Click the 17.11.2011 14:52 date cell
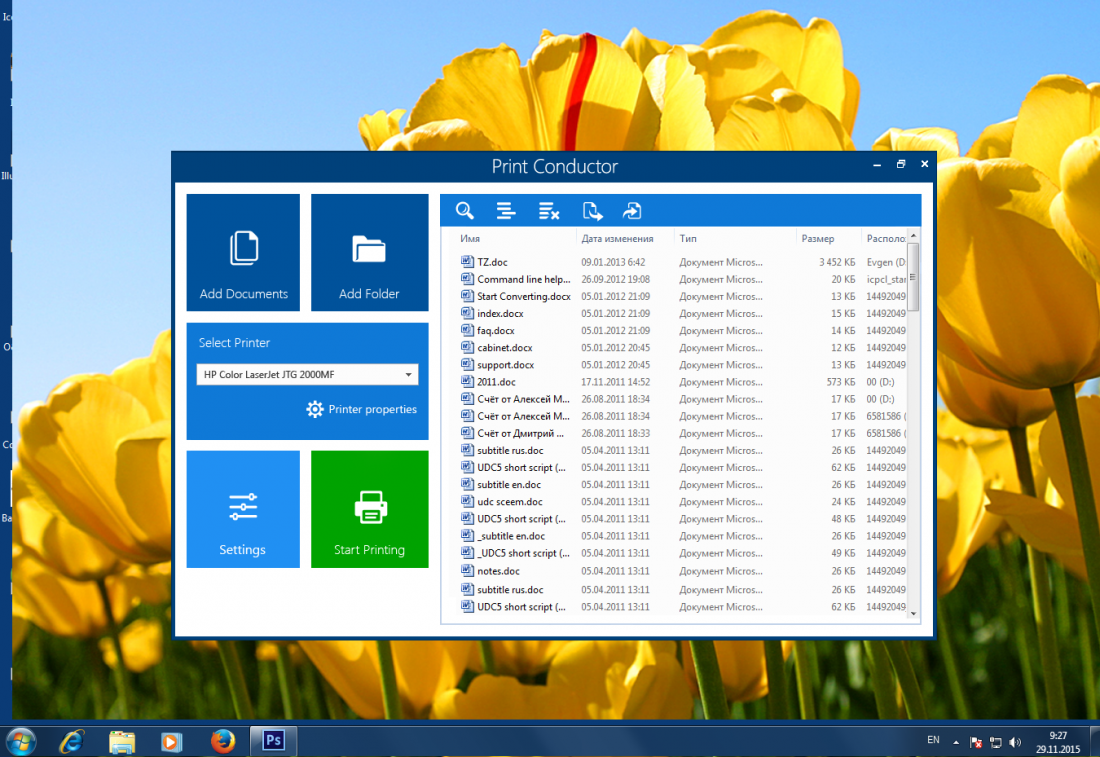Screen dimensions: 1100x757 [x=615, y=382]
